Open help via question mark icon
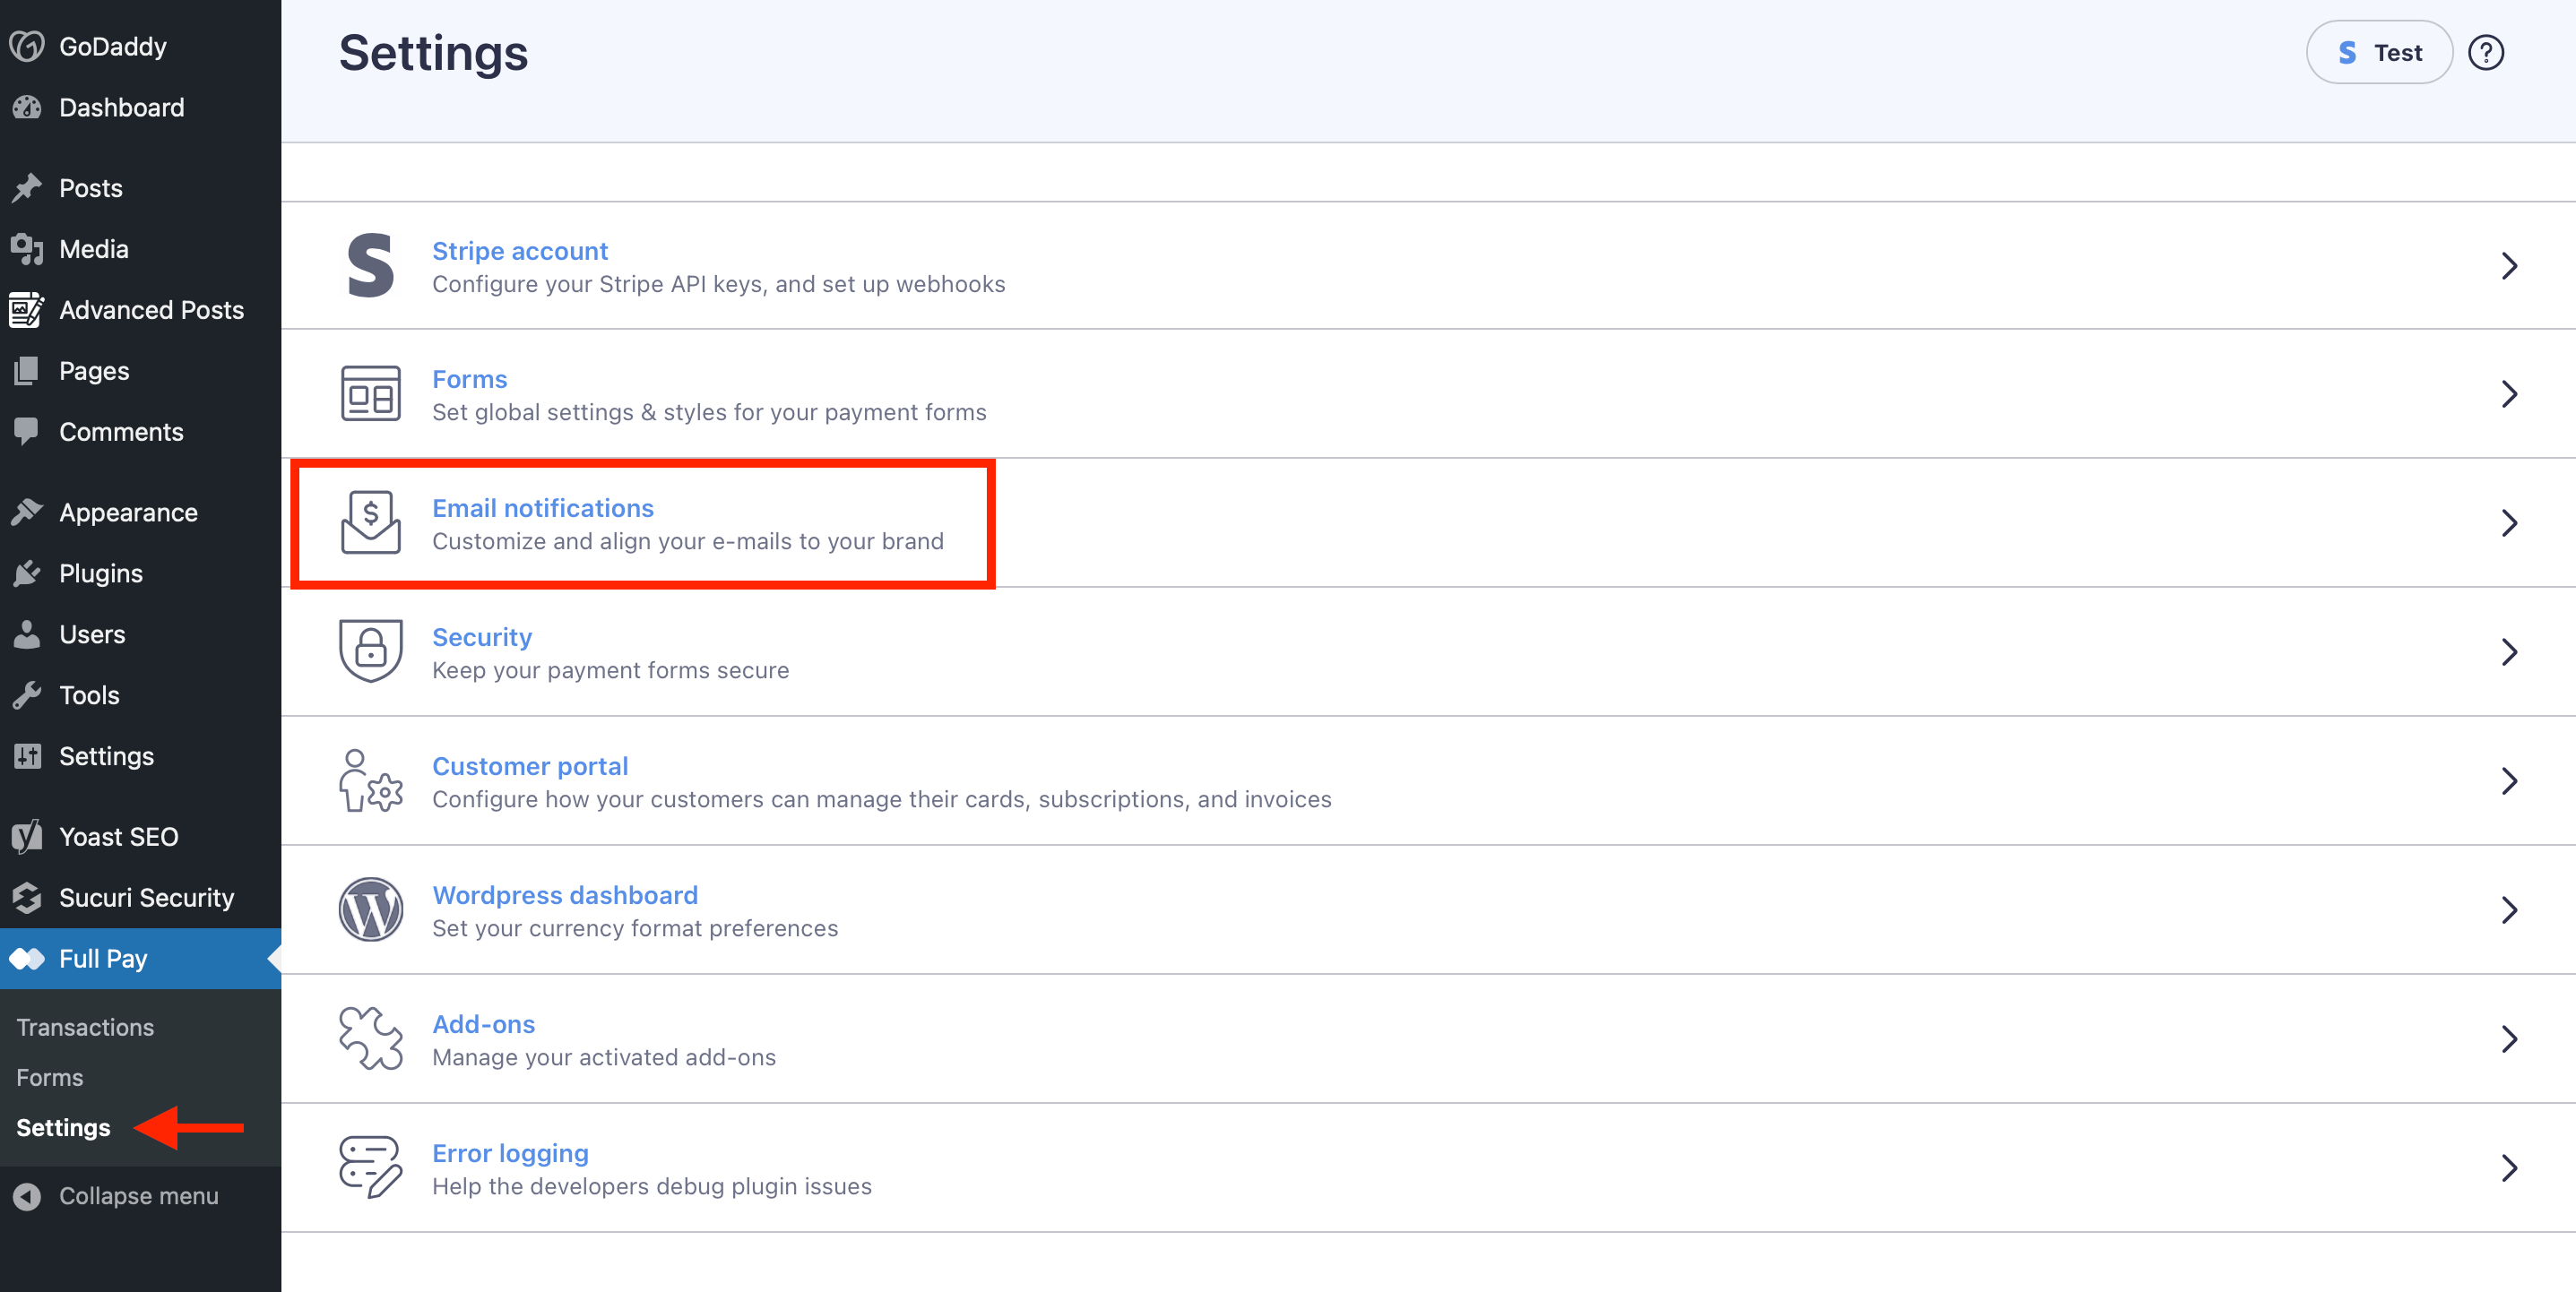Viewport: 2576px width, 1292px height. click(x=2486, y=53)
